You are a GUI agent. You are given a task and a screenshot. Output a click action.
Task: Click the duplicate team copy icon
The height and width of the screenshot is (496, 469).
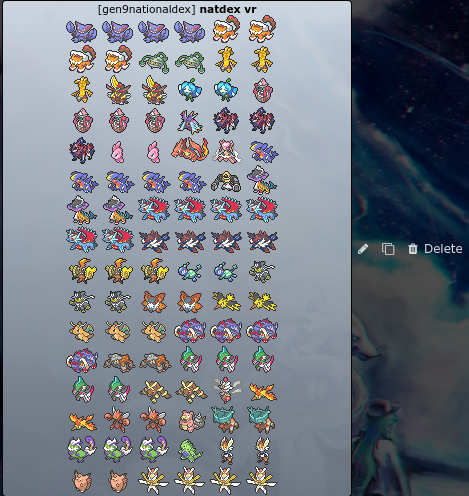[x=388, y=249]
